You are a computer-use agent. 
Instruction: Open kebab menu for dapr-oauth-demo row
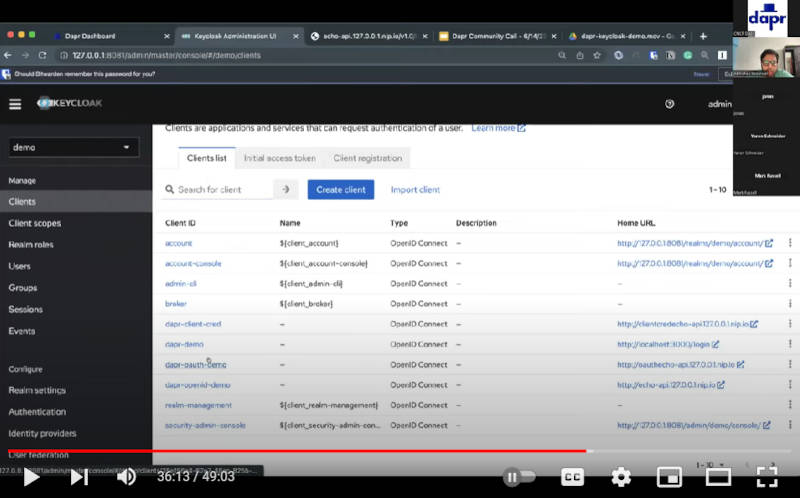coord(790,364)
